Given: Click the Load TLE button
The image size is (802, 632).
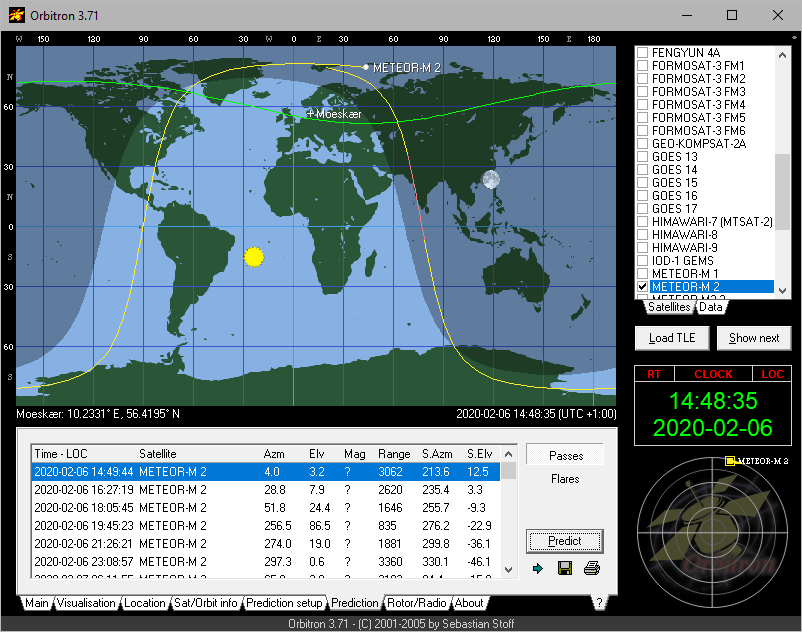Looking at the screenshot, I should tap(672, 338).
